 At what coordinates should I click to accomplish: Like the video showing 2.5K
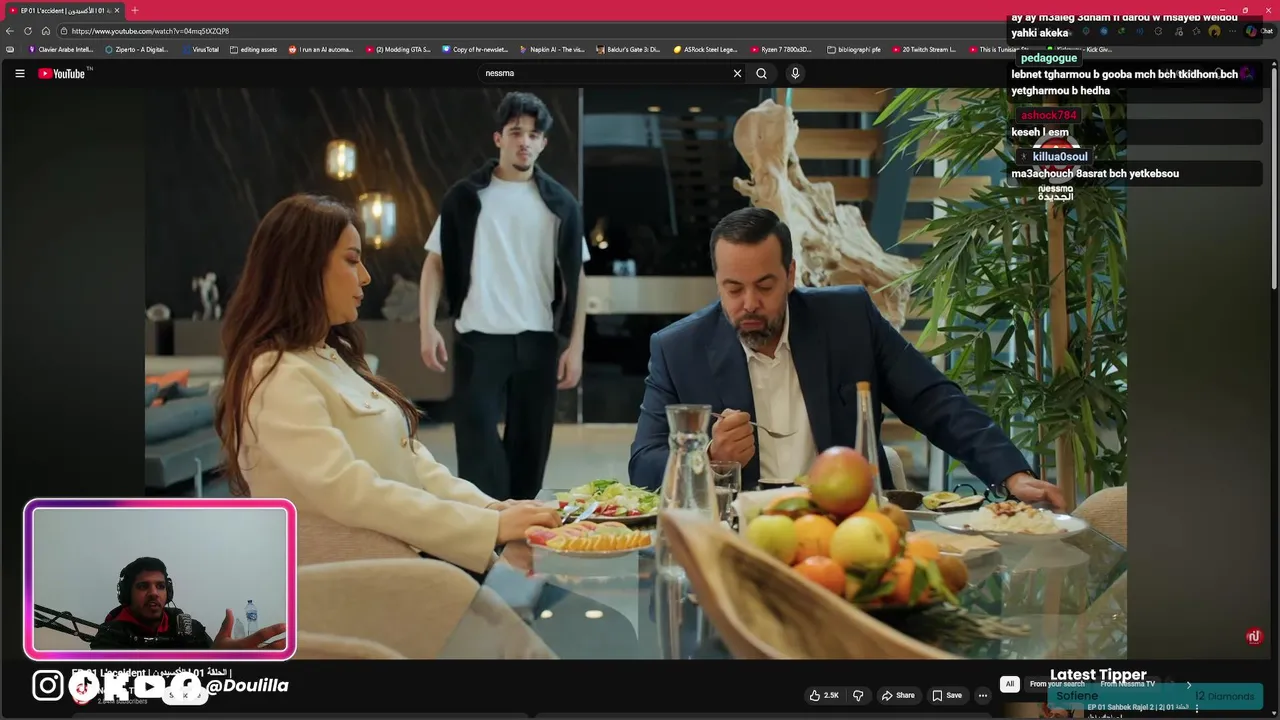pyautogui.click(x=825, y=695)
